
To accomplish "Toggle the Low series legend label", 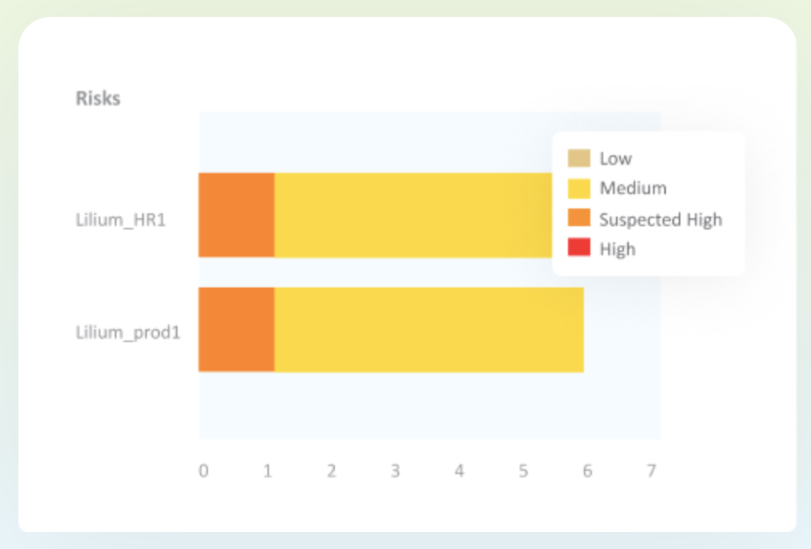I will click(615, 159).
